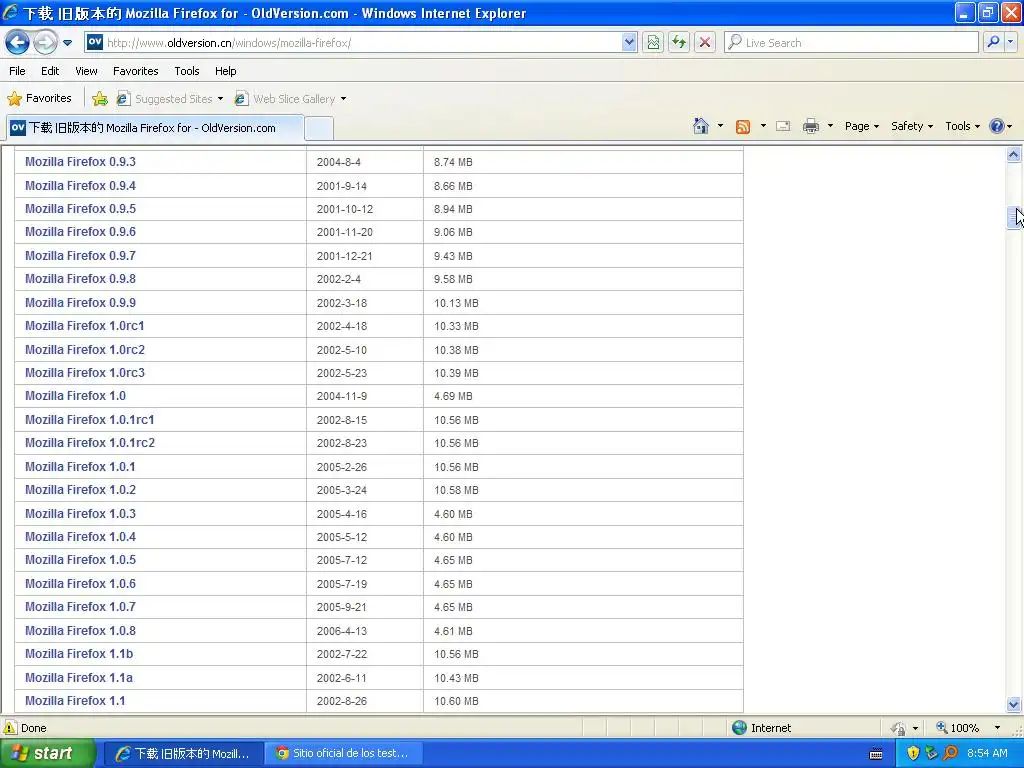Click Add to Favorites Bar icon
Viewport: 1024px width, 768px height.
(x=100, y=99)
